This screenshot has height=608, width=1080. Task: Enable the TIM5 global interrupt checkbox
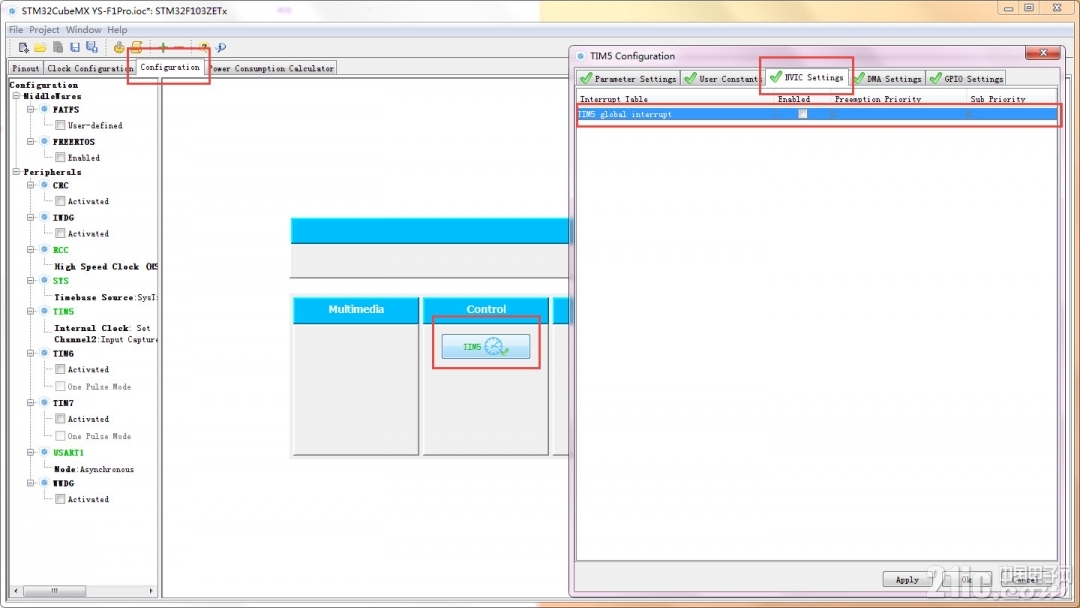pos(802,114)
